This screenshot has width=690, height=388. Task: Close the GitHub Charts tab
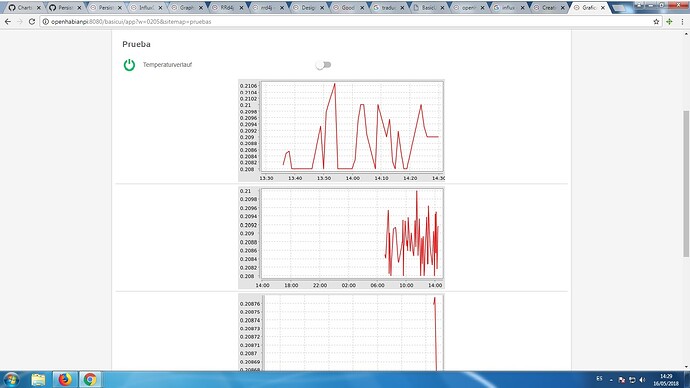point(38,8)
